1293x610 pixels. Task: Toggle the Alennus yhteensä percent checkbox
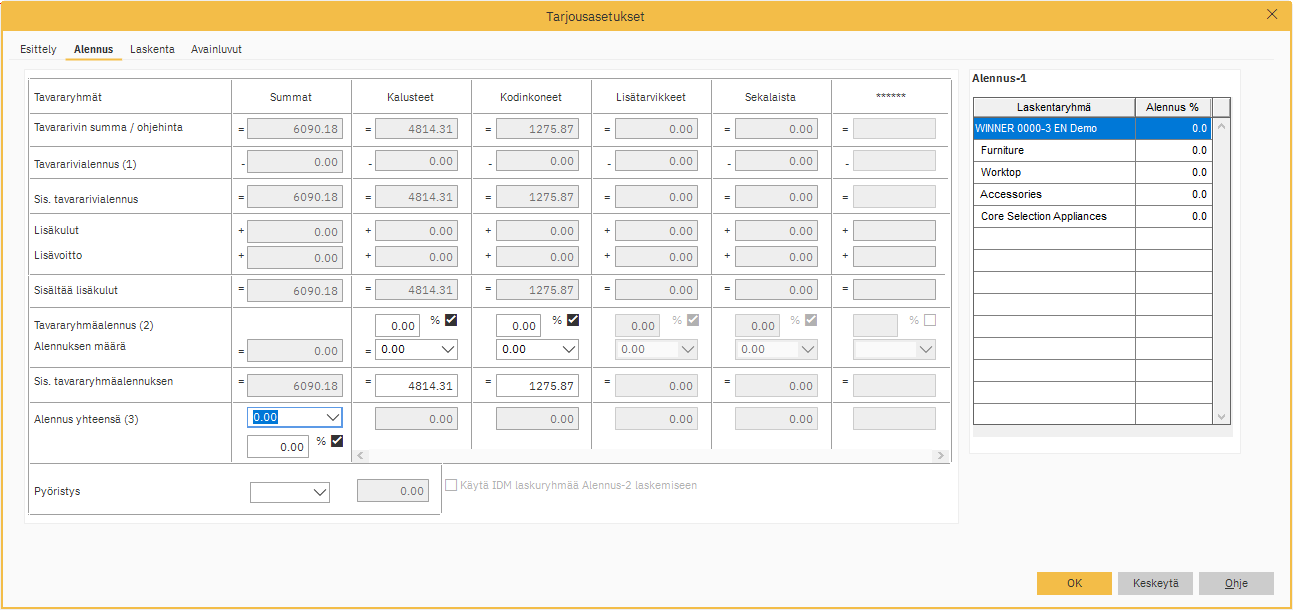[x=334, y=440]
